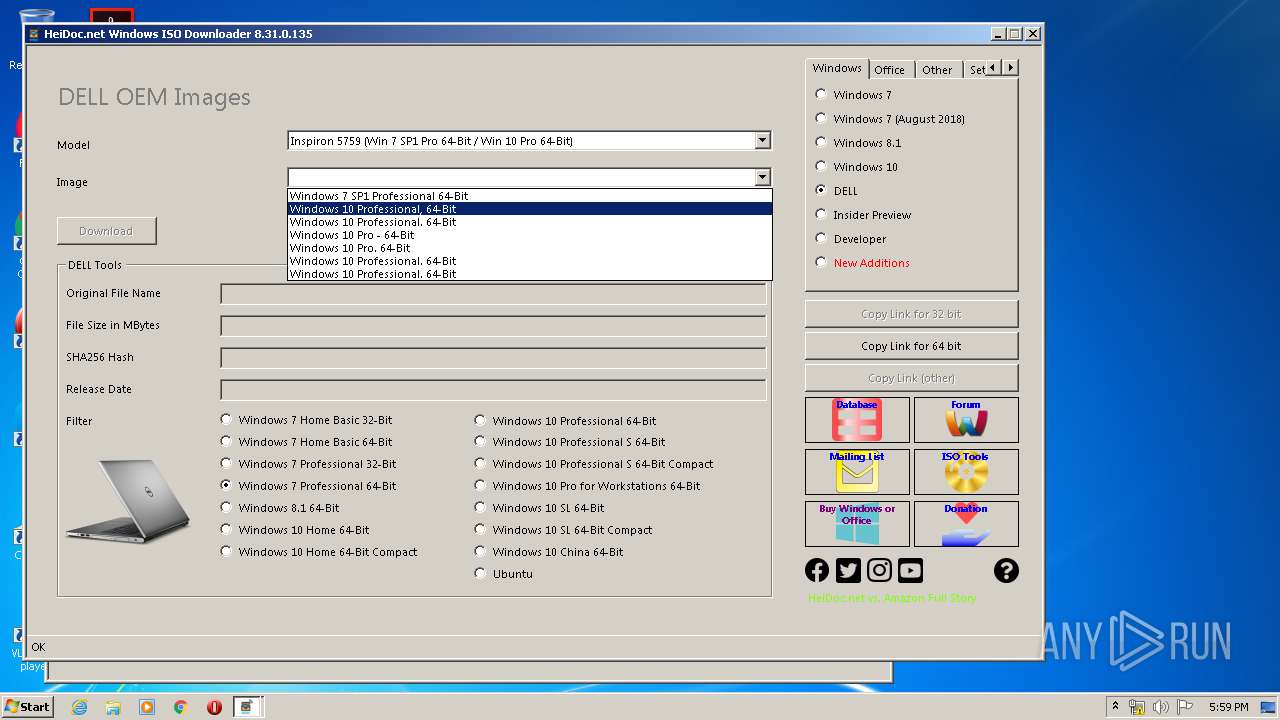Select the Developer radio option

851,239
